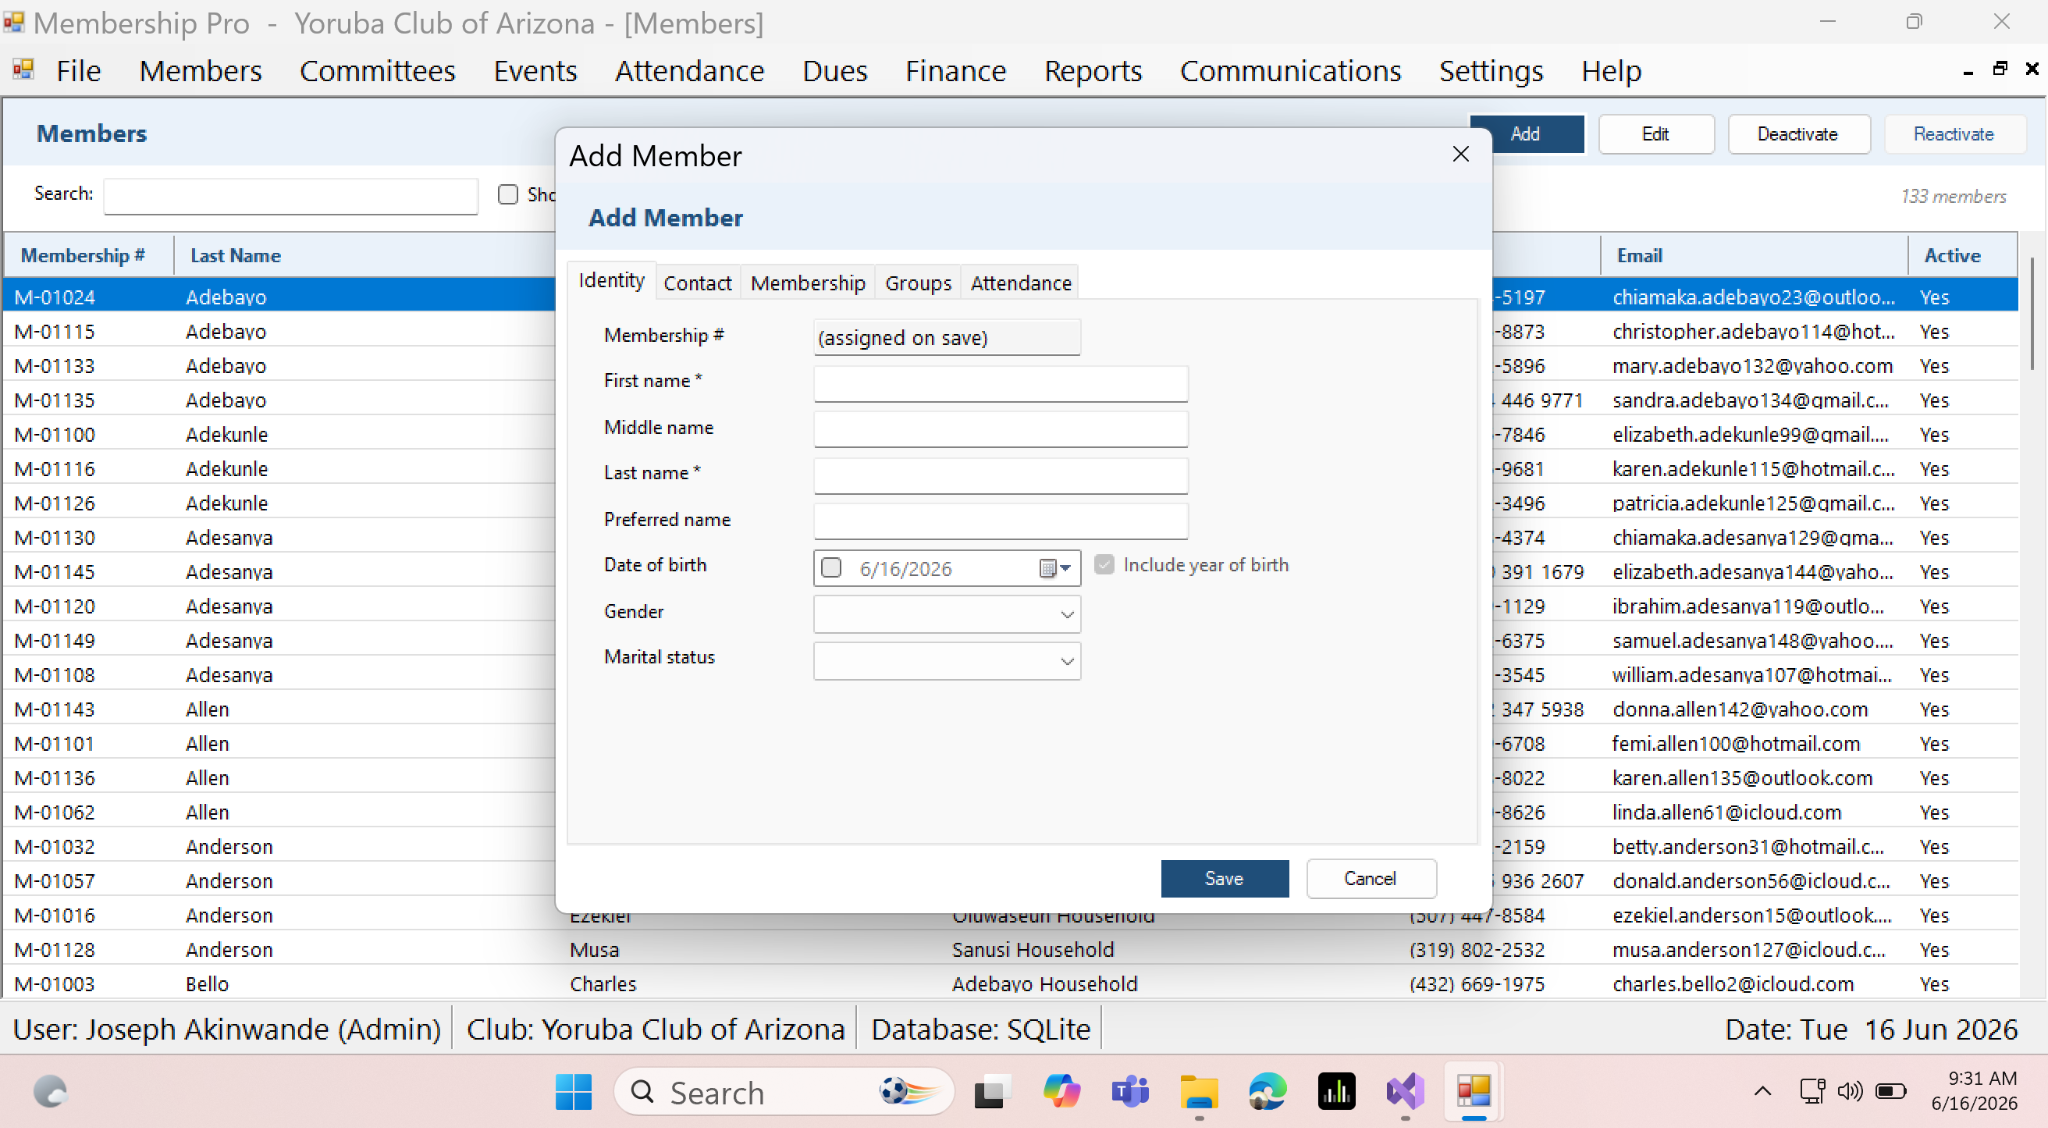Open the Reports menu

1093,71
